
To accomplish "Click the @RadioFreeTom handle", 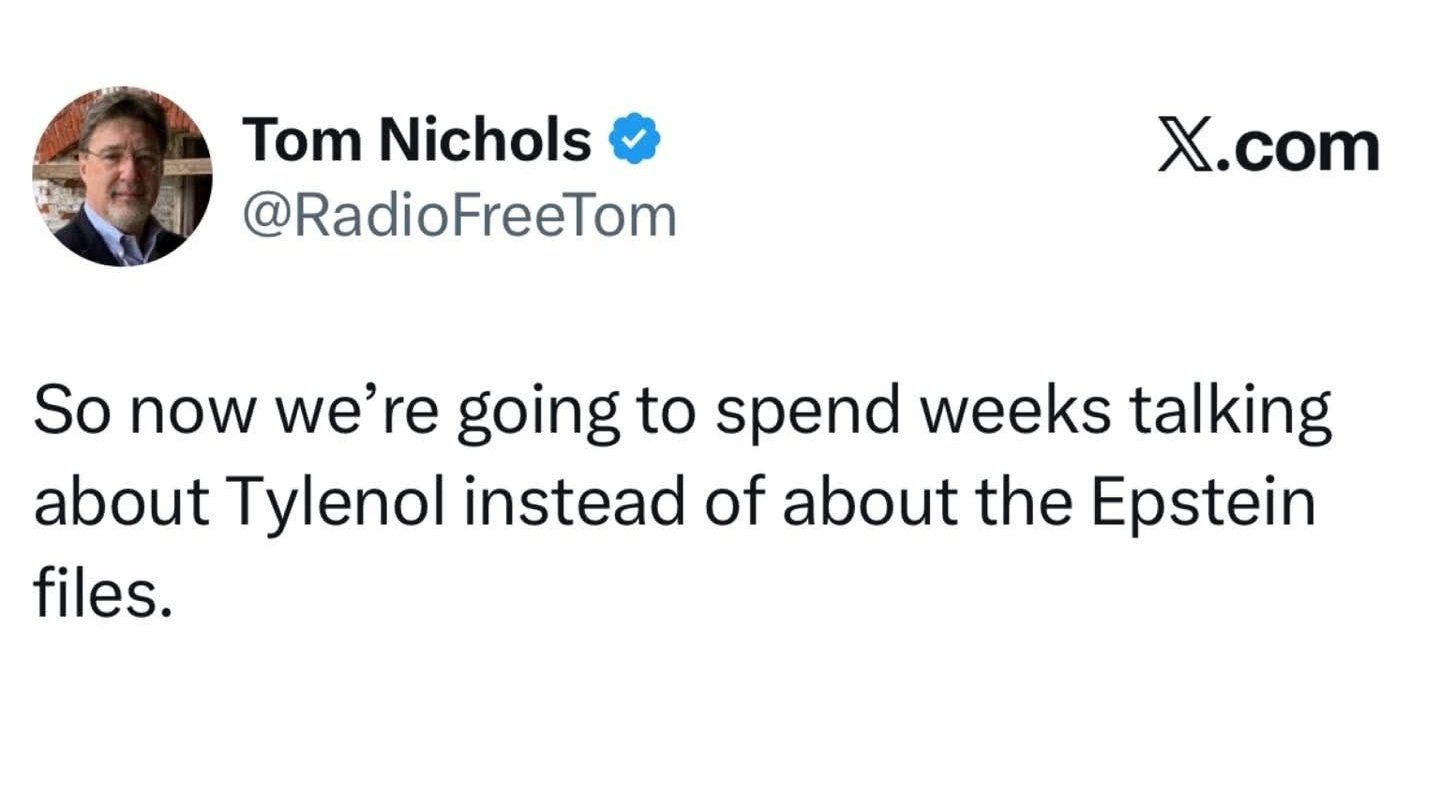I will pyautogui.click(x=459, y=215).
